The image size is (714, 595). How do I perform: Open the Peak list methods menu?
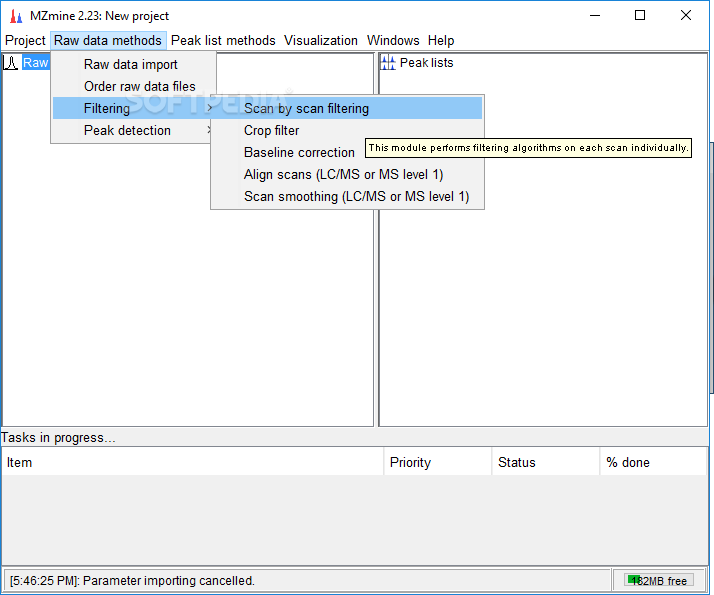point(223,41)
